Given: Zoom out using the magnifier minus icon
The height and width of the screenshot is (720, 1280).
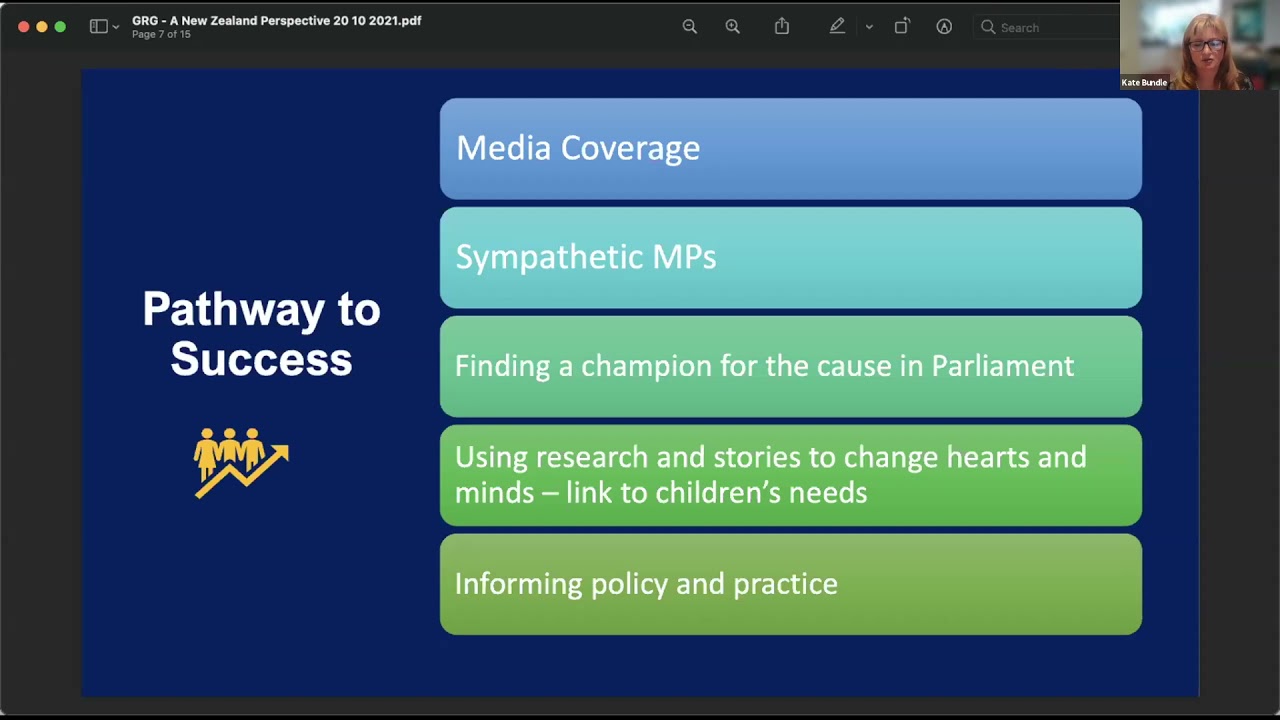Looking at the screenshot, I should point(690,27).
